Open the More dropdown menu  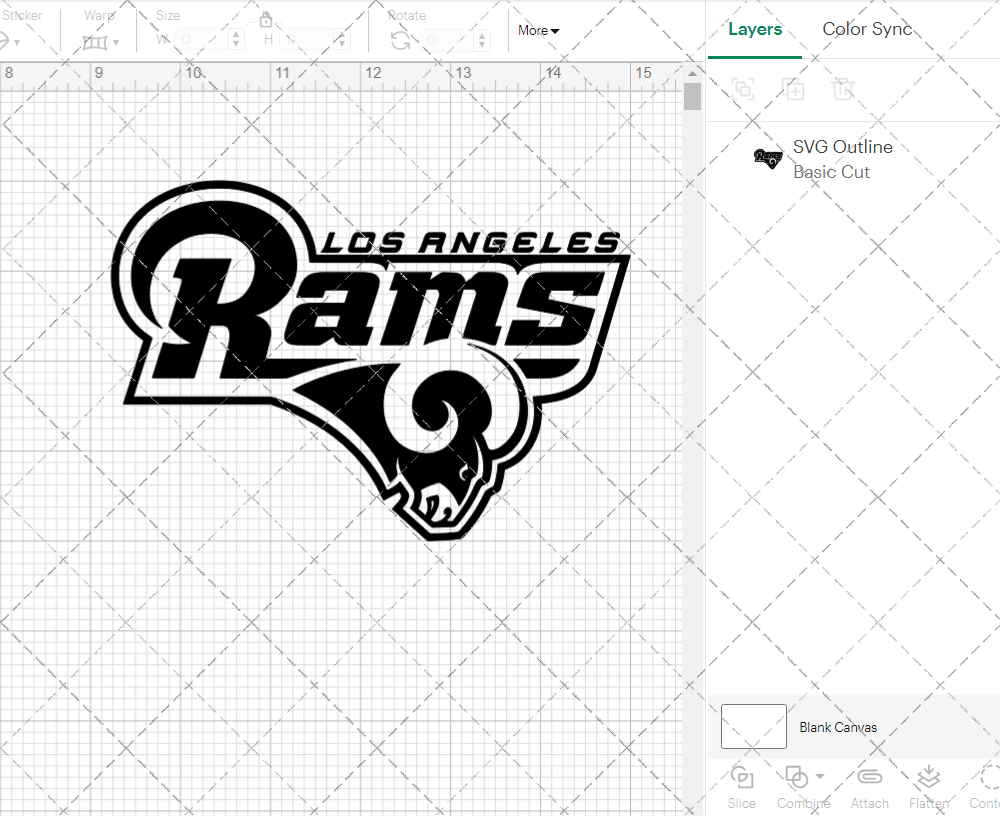coord(538,31)
